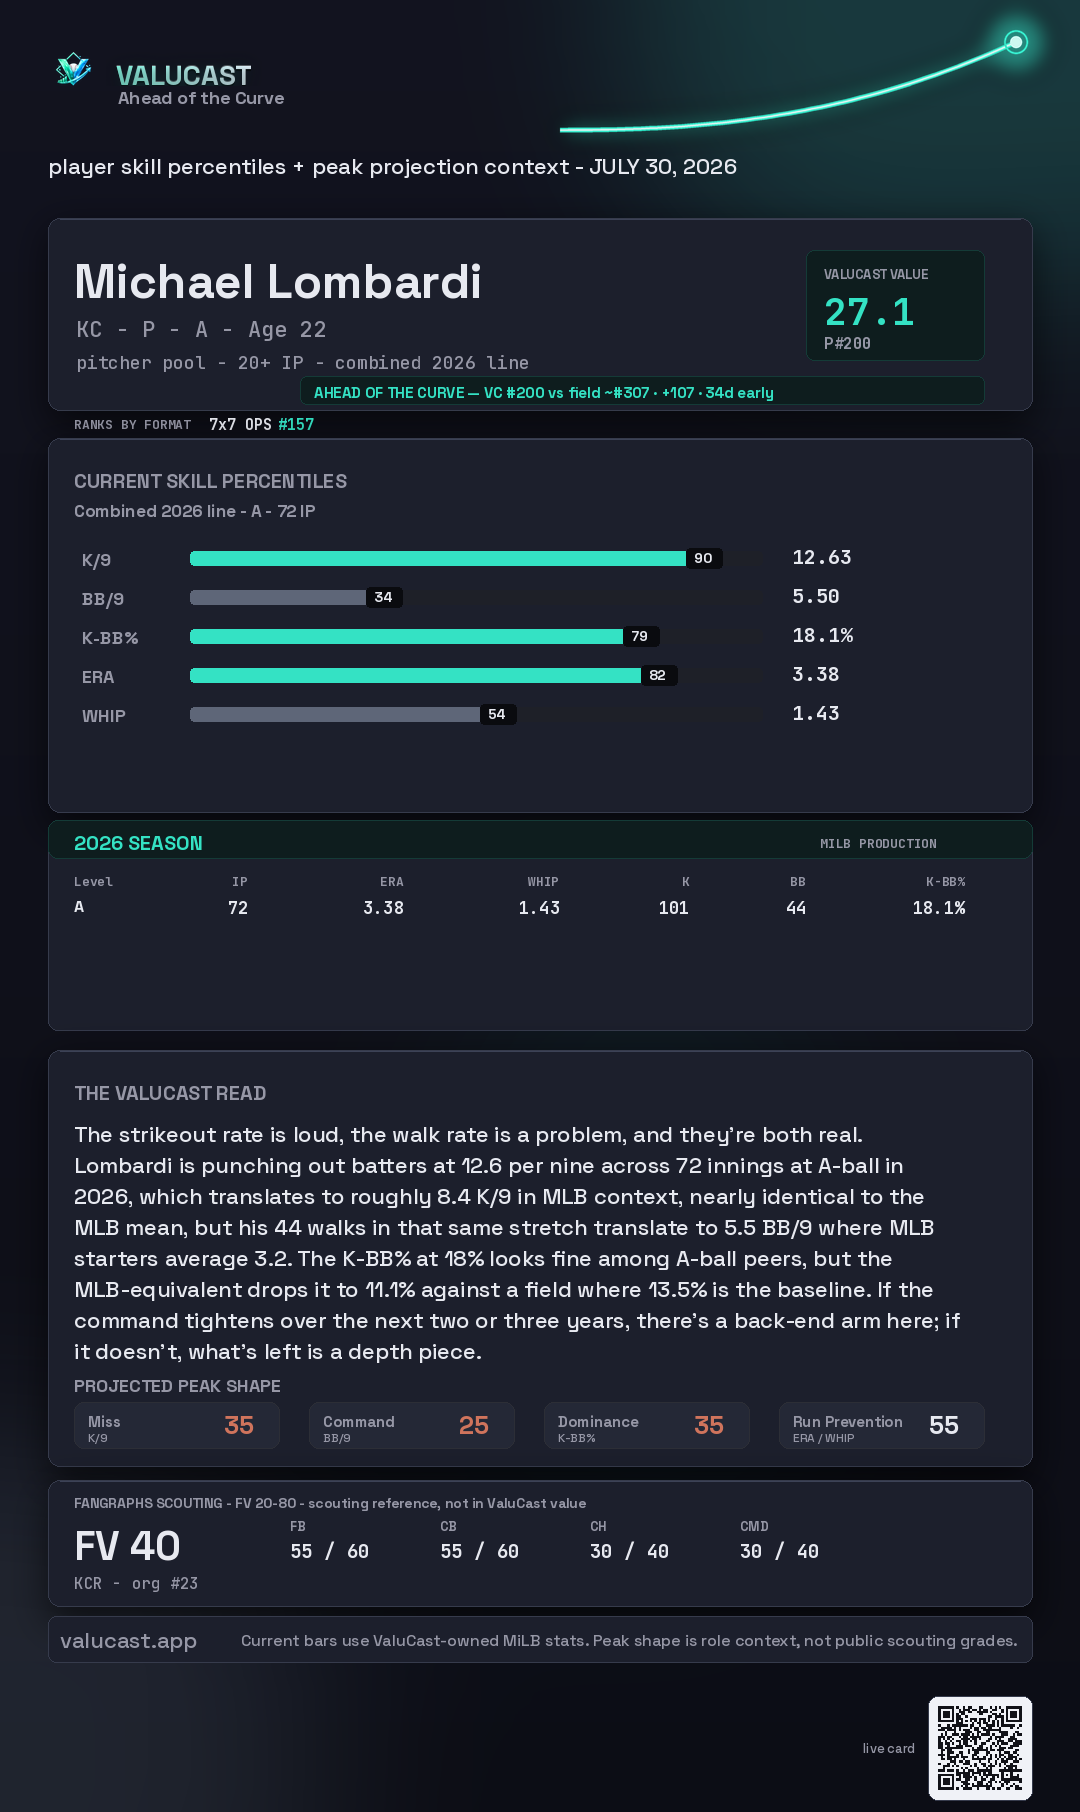Select the Run Prevention chip
The image size is (1080, 1812).
pyautogui.click(x=882, y=1426)
